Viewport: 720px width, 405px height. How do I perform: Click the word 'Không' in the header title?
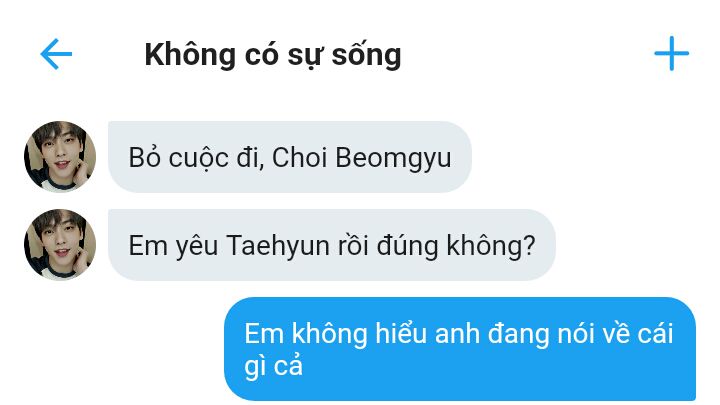click(x=190, y=55)
